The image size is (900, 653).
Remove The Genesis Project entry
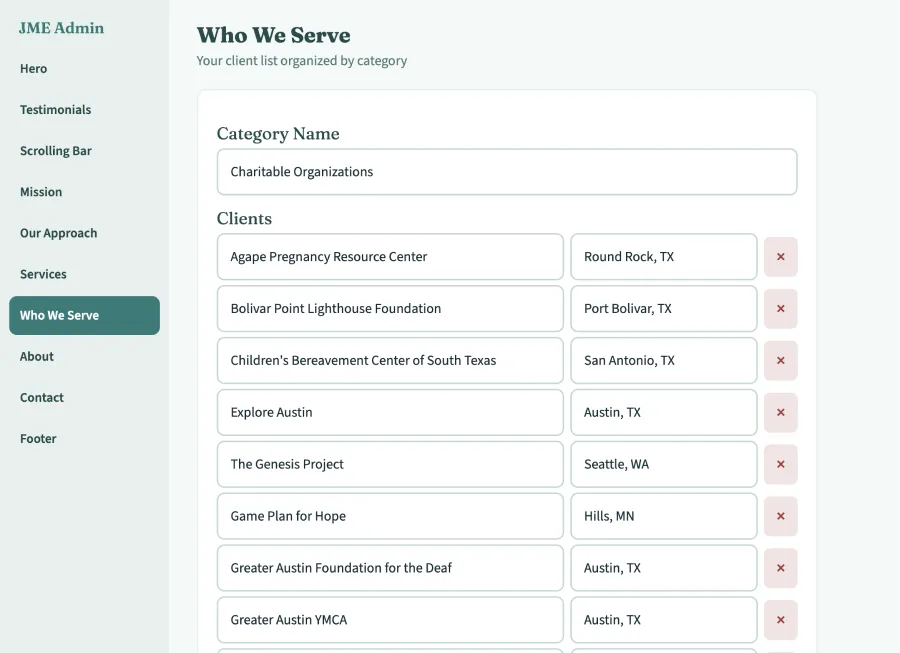tap(780, 464)
